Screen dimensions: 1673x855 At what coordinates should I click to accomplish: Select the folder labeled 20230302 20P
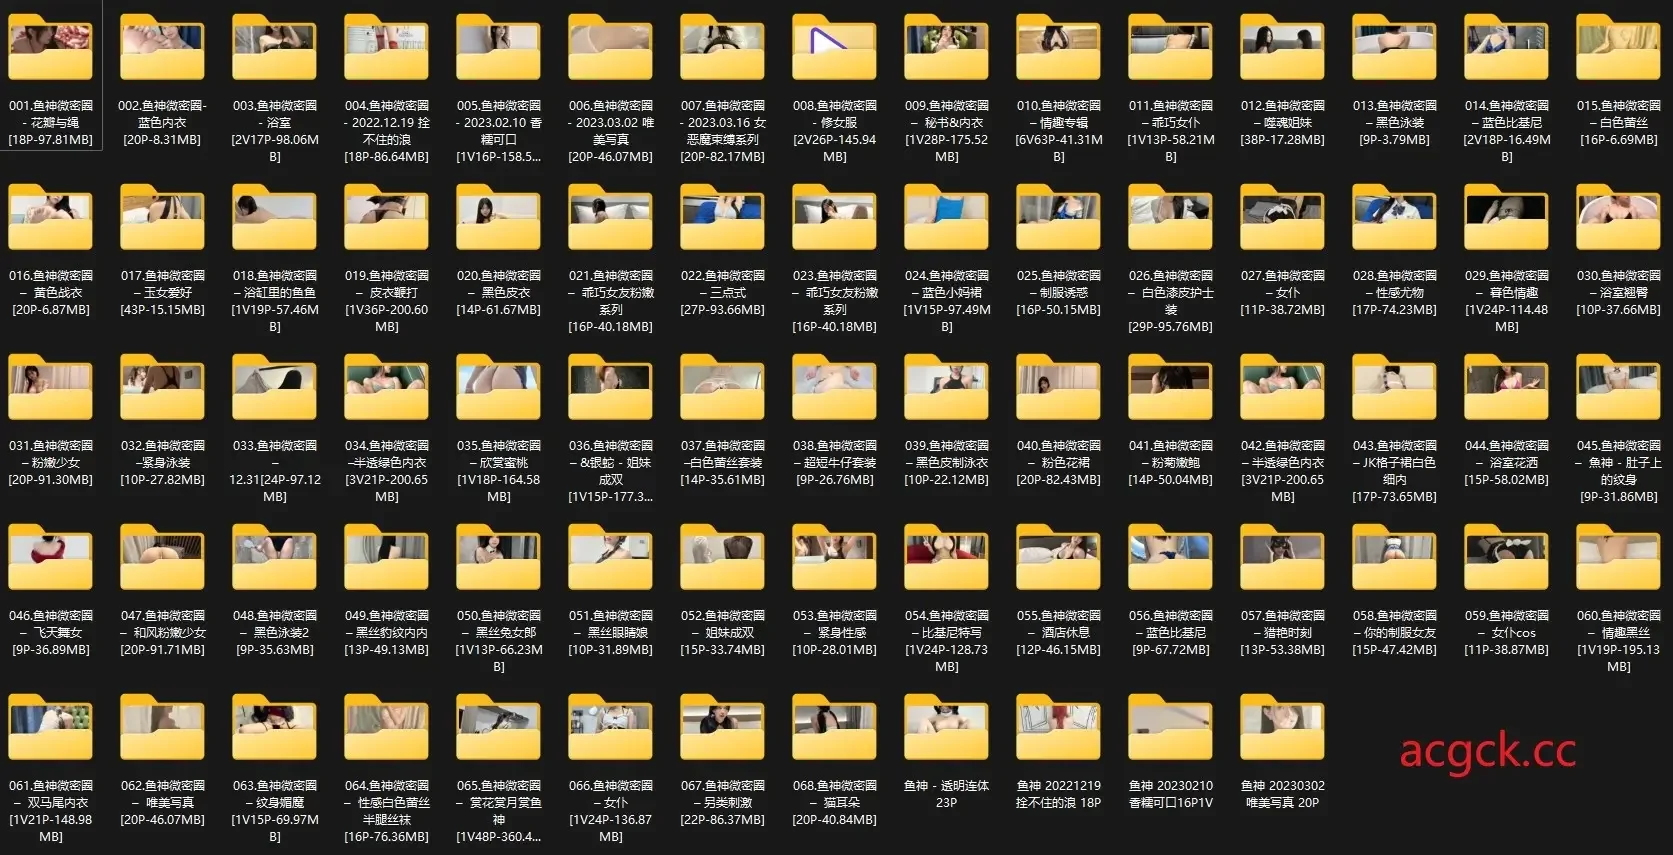(1282, 727)
